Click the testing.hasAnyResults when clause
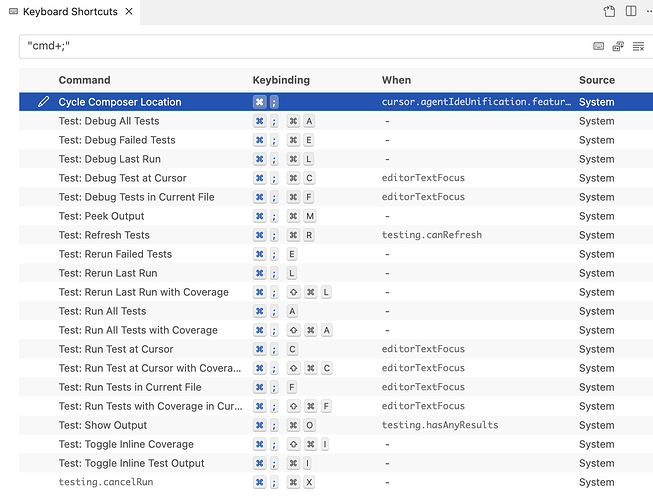Viewport: 653px width, 500px height. [439, 425]
